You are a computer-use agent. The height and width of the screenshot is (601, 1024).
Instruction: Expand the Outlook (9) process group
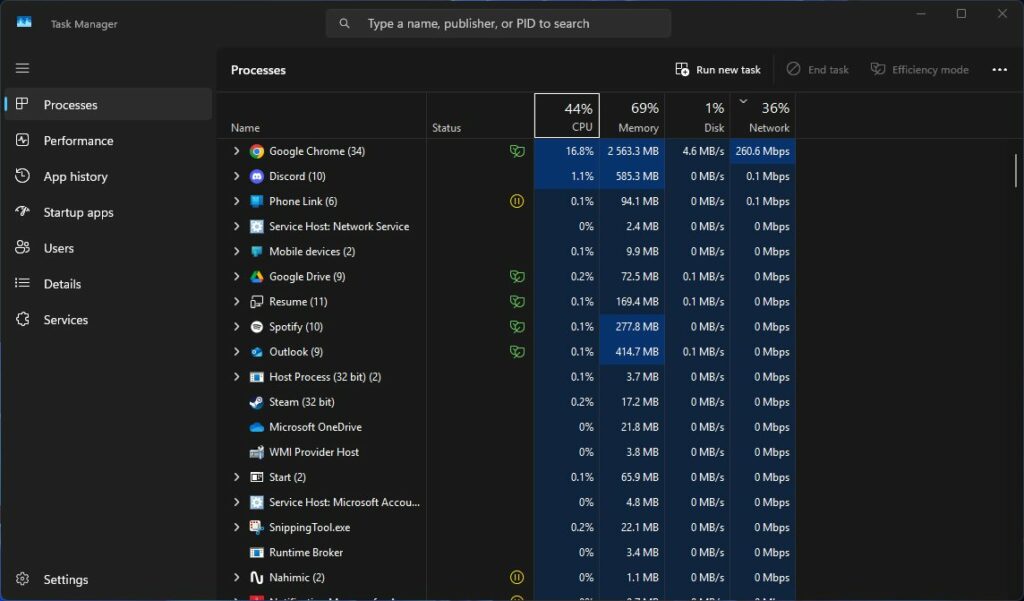[x=236, y=352]
